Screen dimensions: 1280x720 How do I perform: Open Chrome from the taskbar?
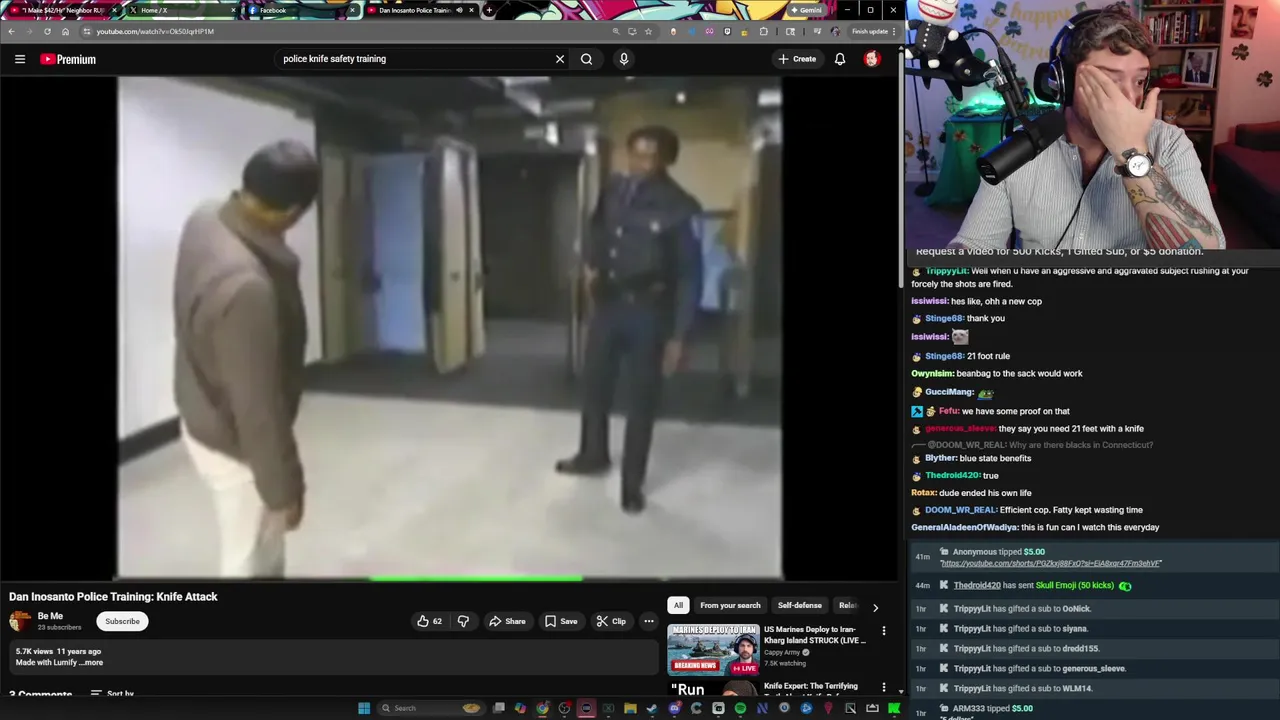[542, 708]
